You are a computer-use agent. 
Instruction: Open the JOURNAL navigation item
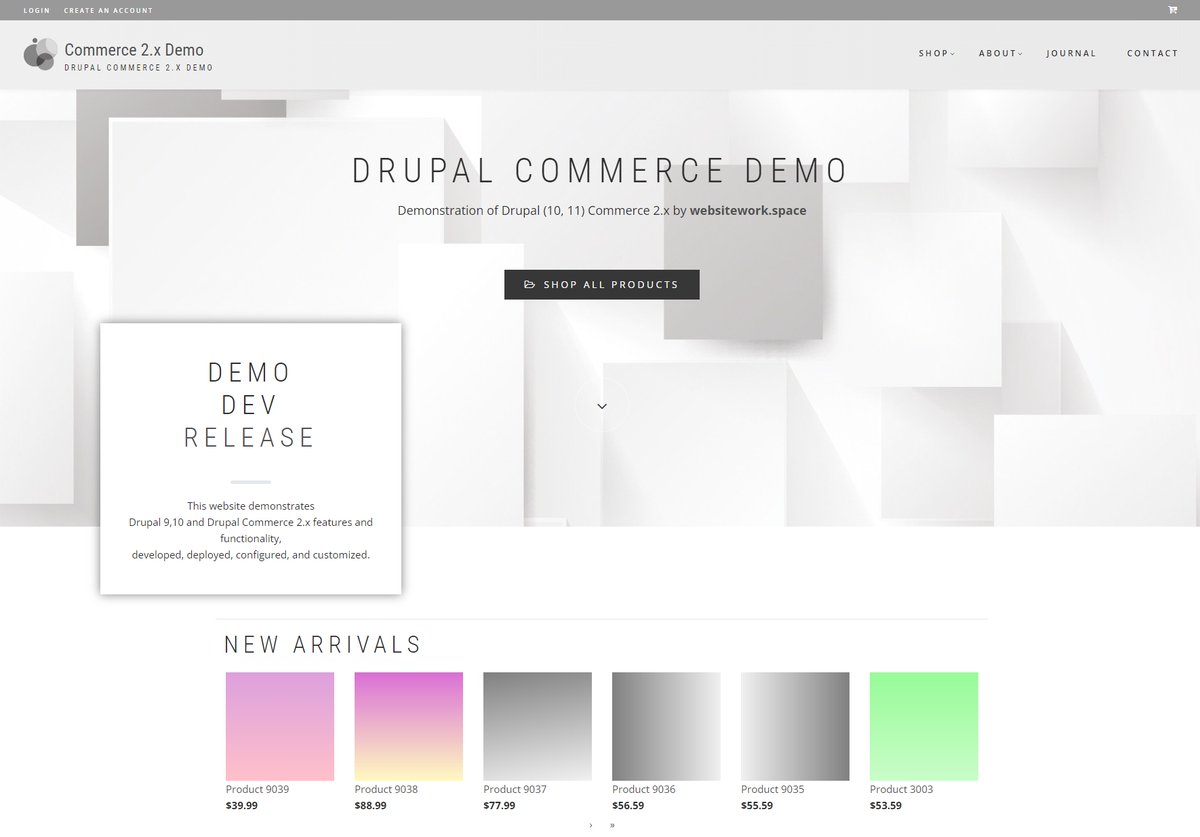coord(1071,53)
